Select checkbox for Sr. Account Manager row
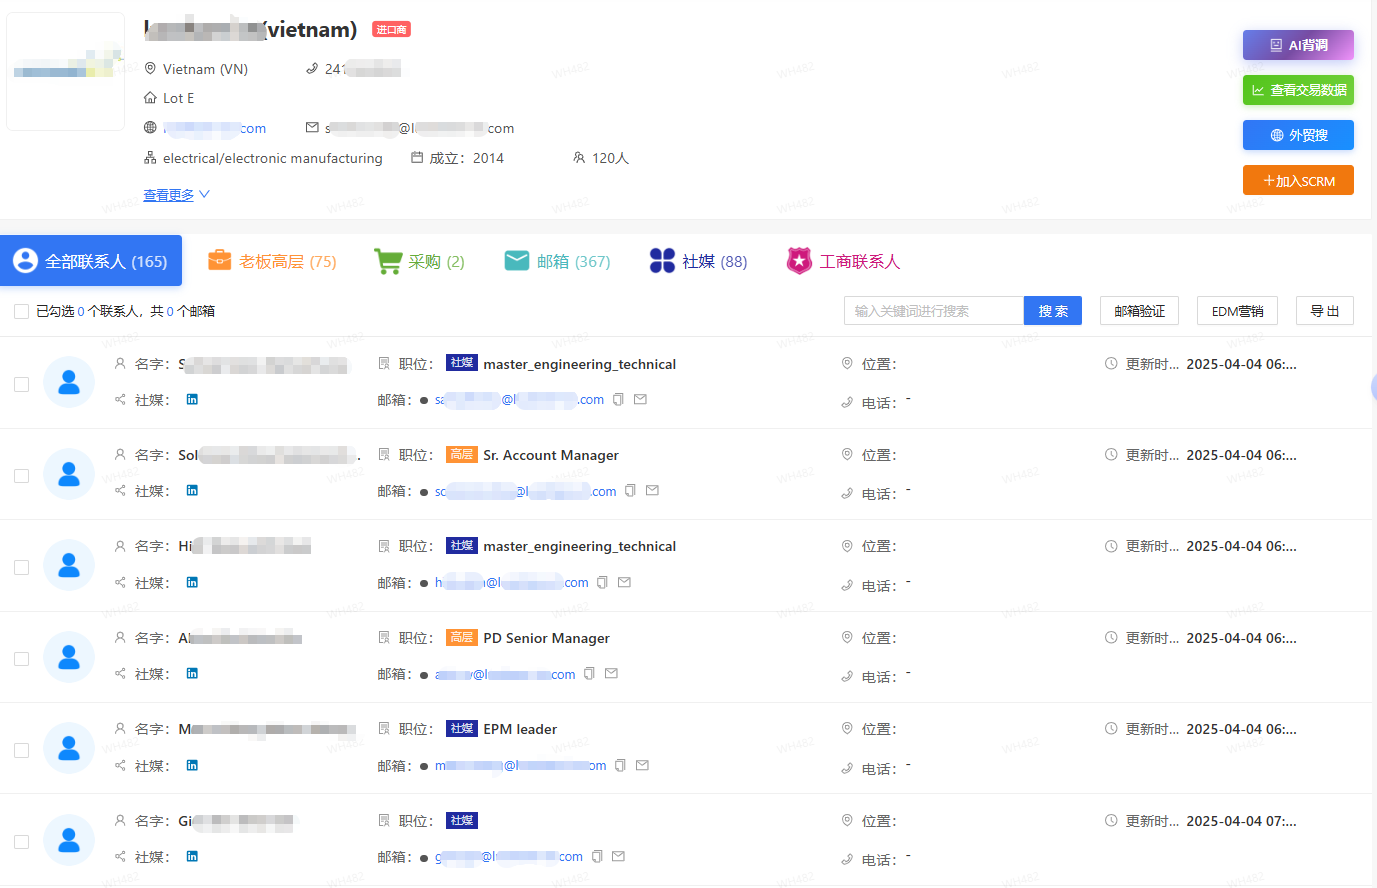Viewport: 1377px width, 888px height. pyautogui.click(x=21, y=476)
